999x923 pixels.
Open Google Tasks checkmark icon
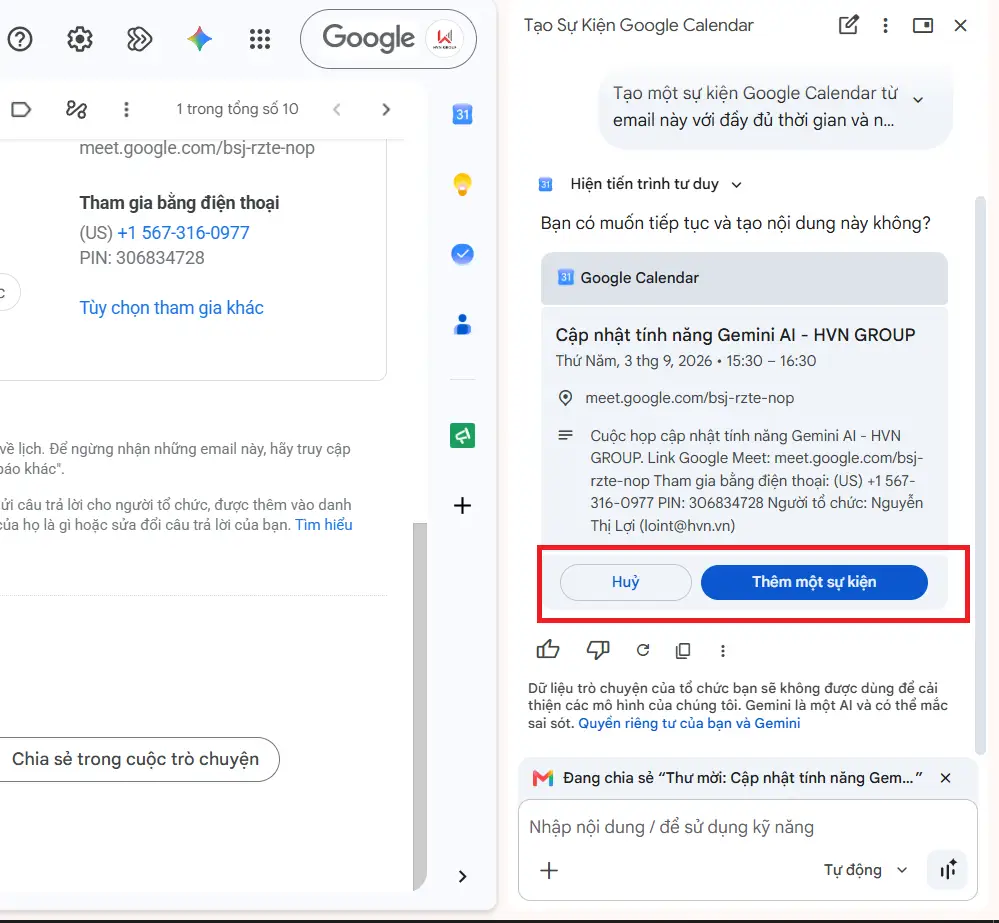coord(463,254)
